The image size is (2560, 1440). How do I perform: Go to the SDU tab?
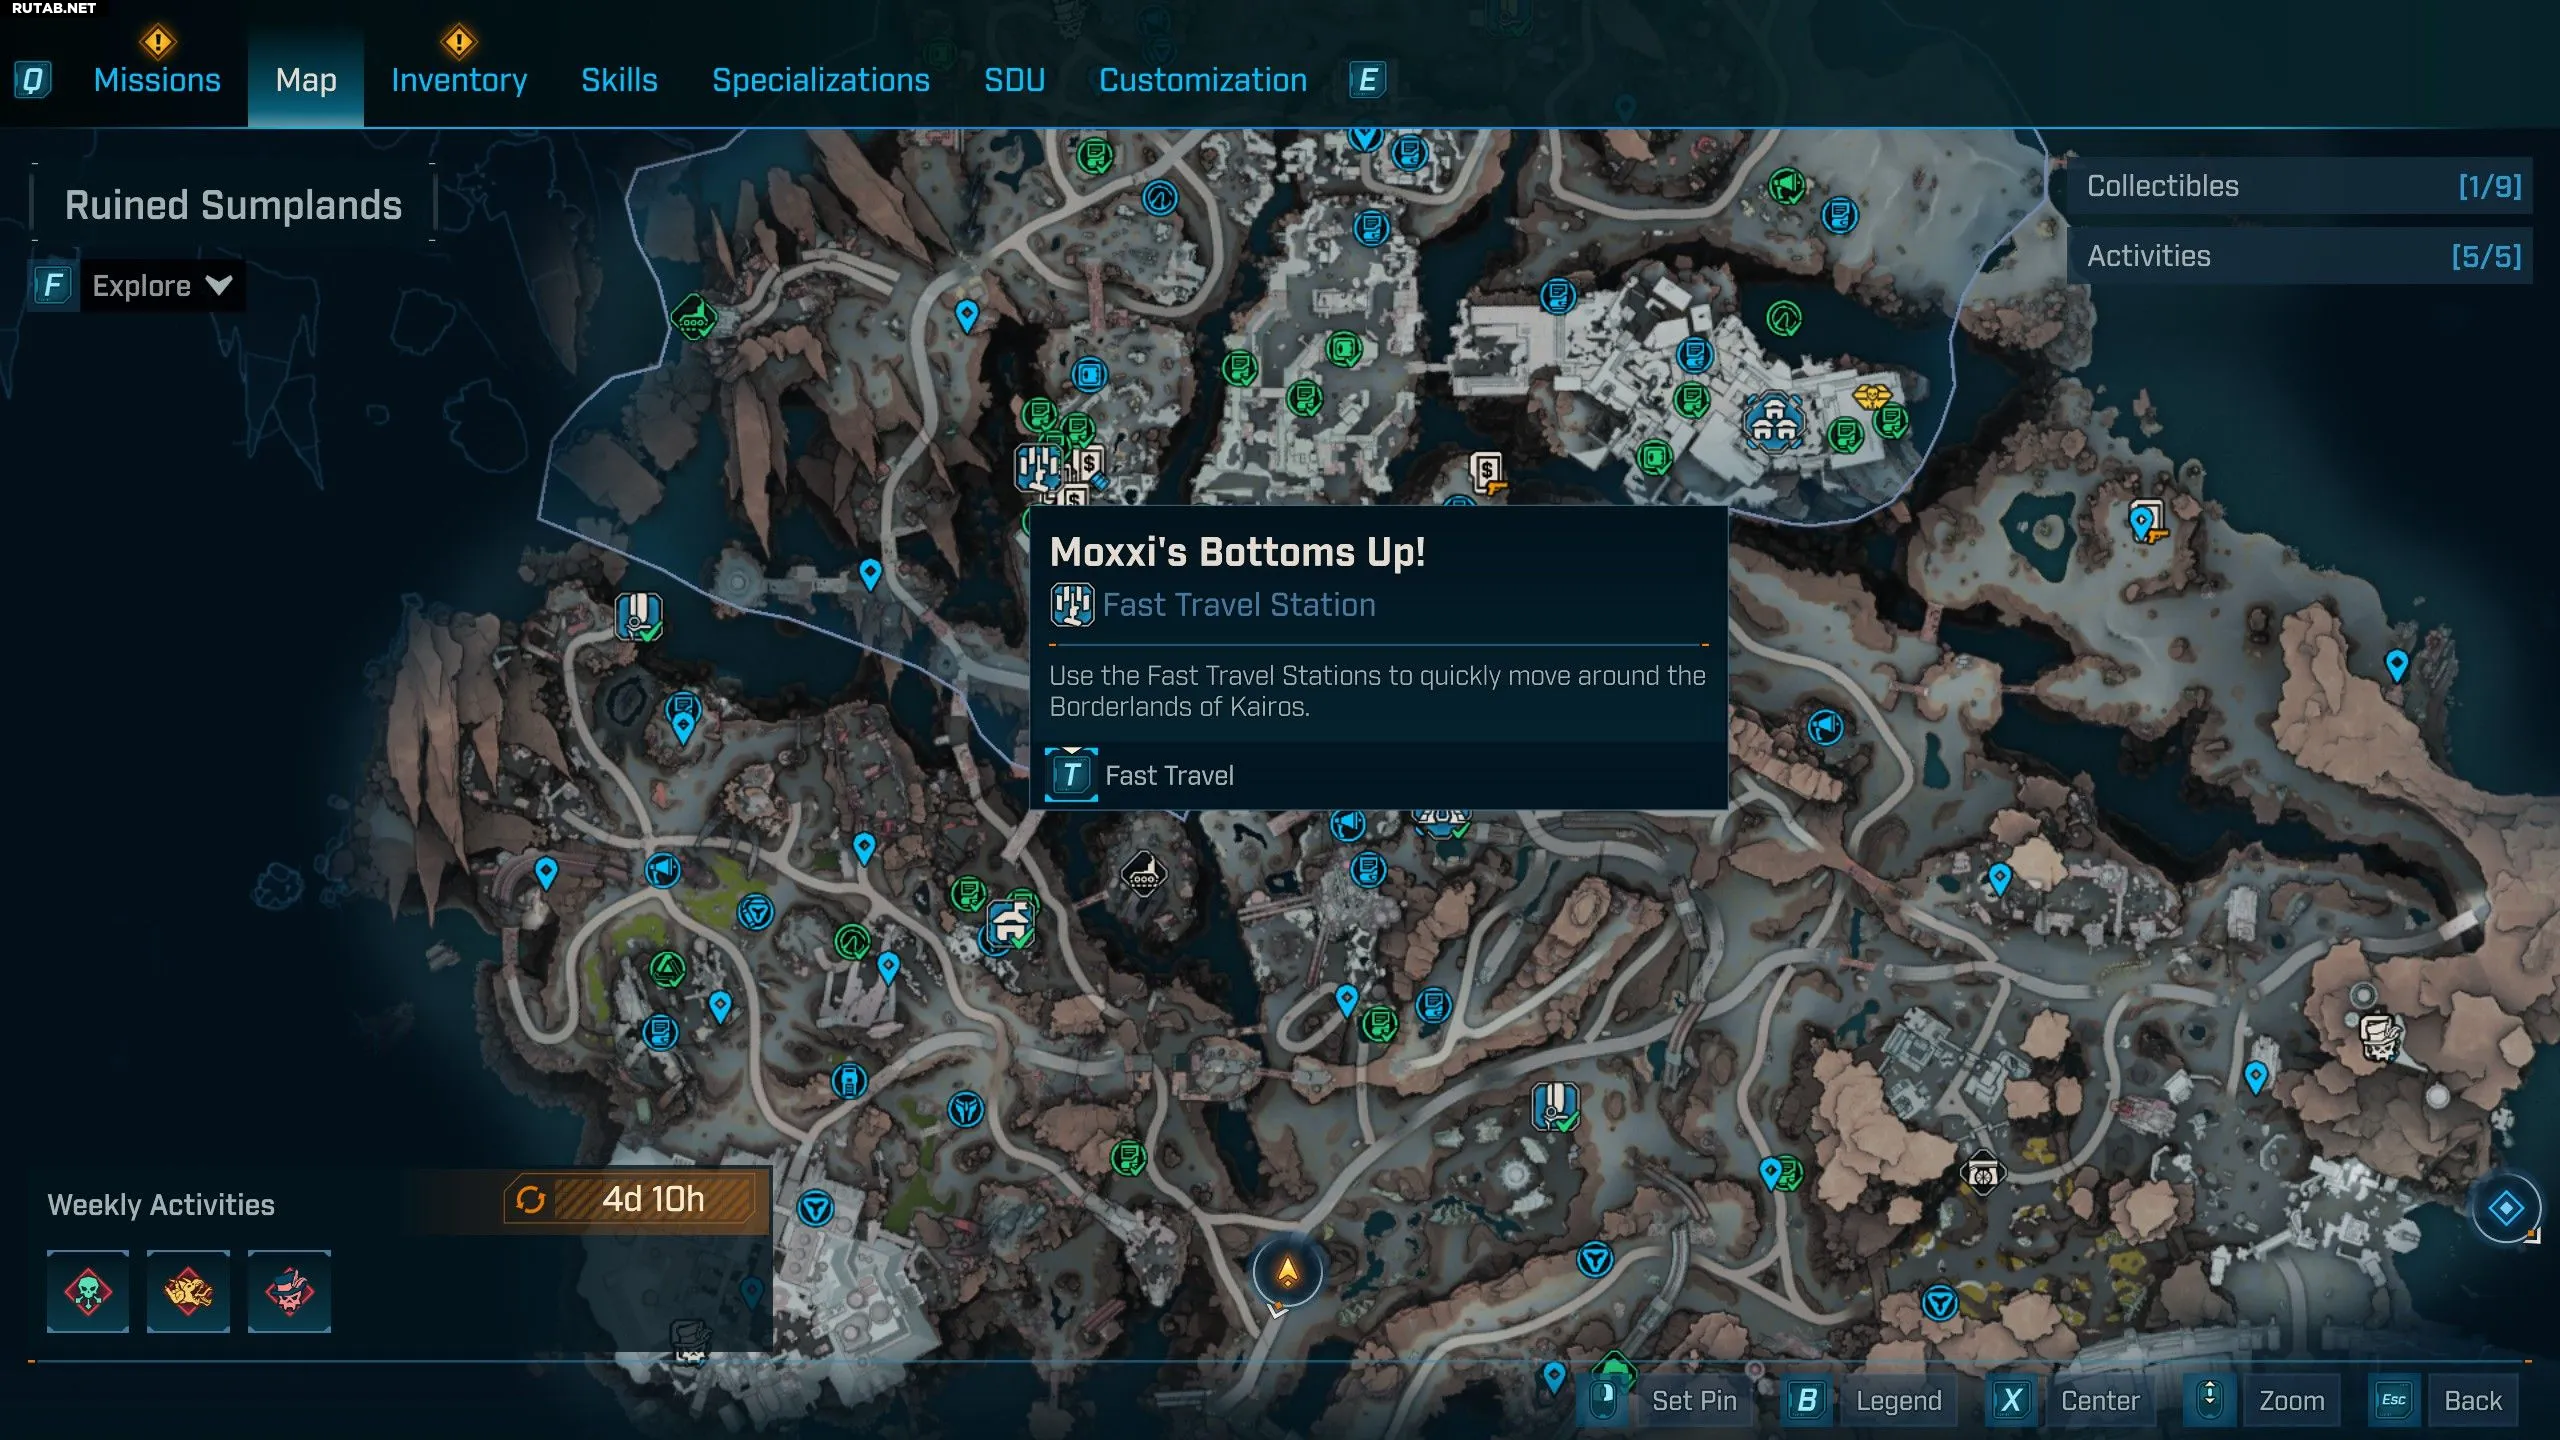point(1014,80)
